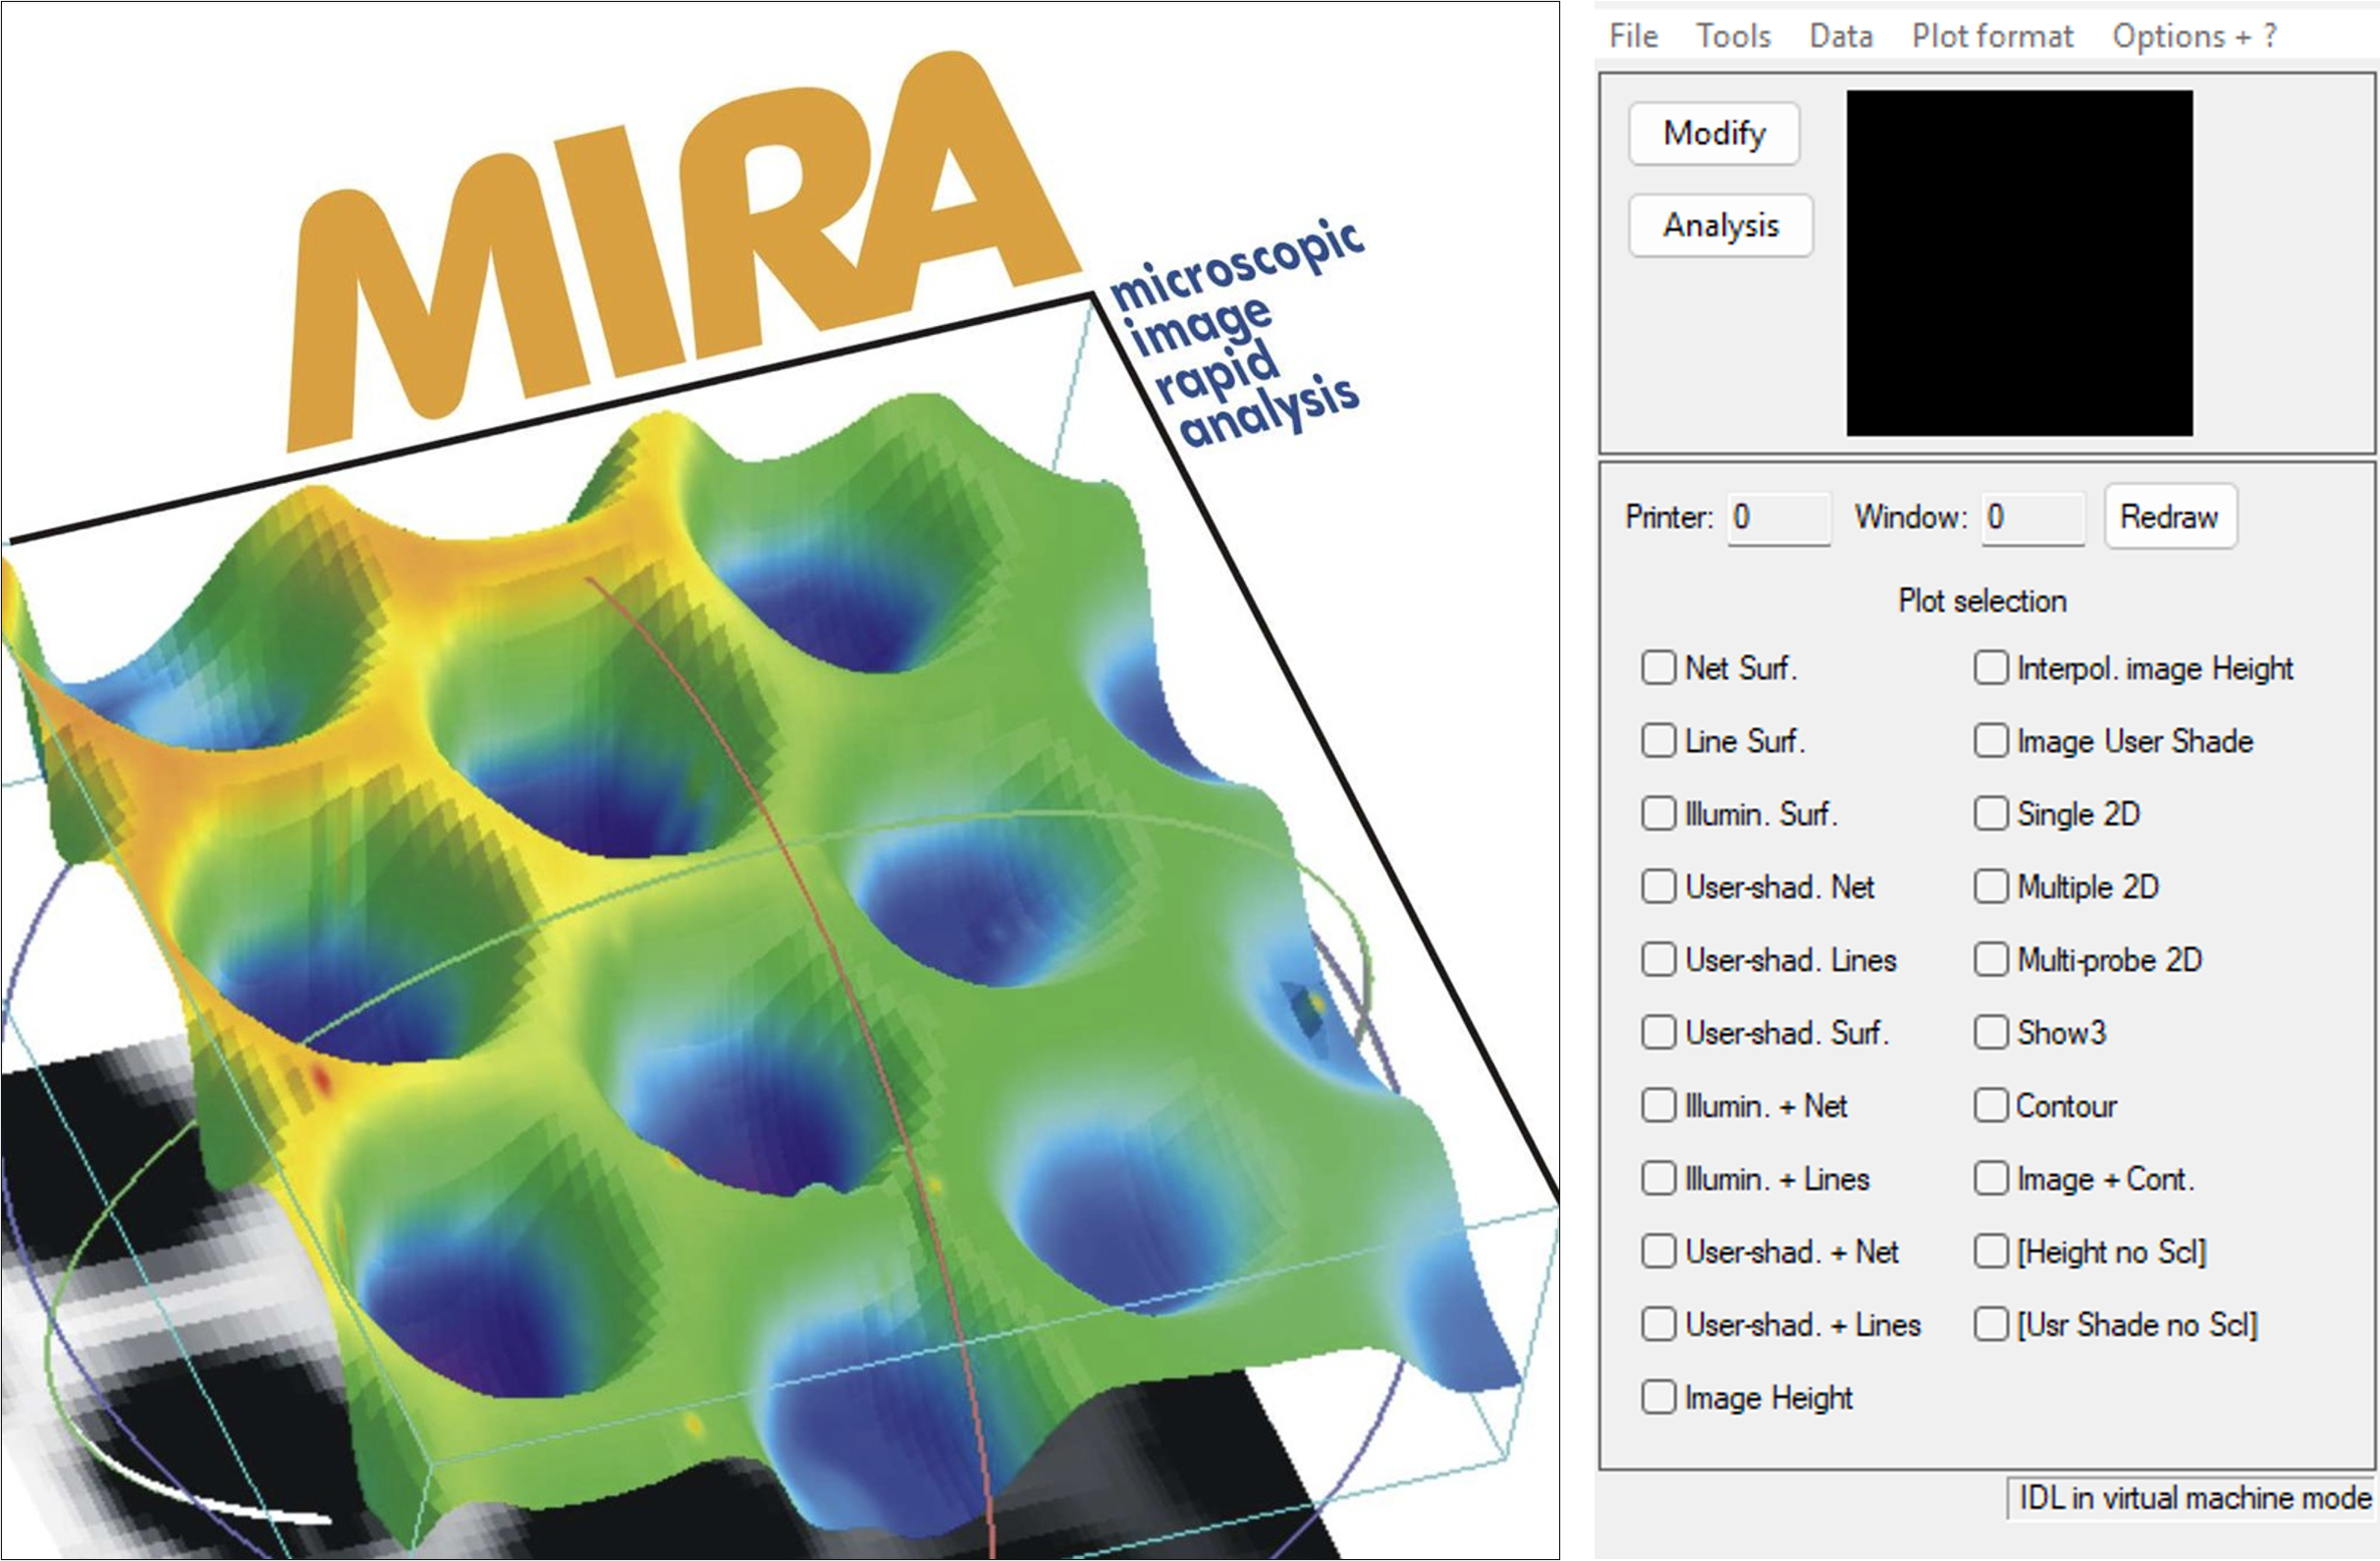The width and height of the screenshot is (2380, 1561).
Task: Check the Contour plot option
Action: (1991, 1106)
